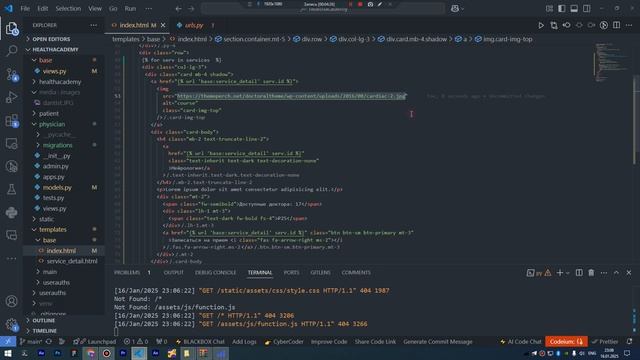Toggle the Primary Side Bar layout

click(562, 9)
